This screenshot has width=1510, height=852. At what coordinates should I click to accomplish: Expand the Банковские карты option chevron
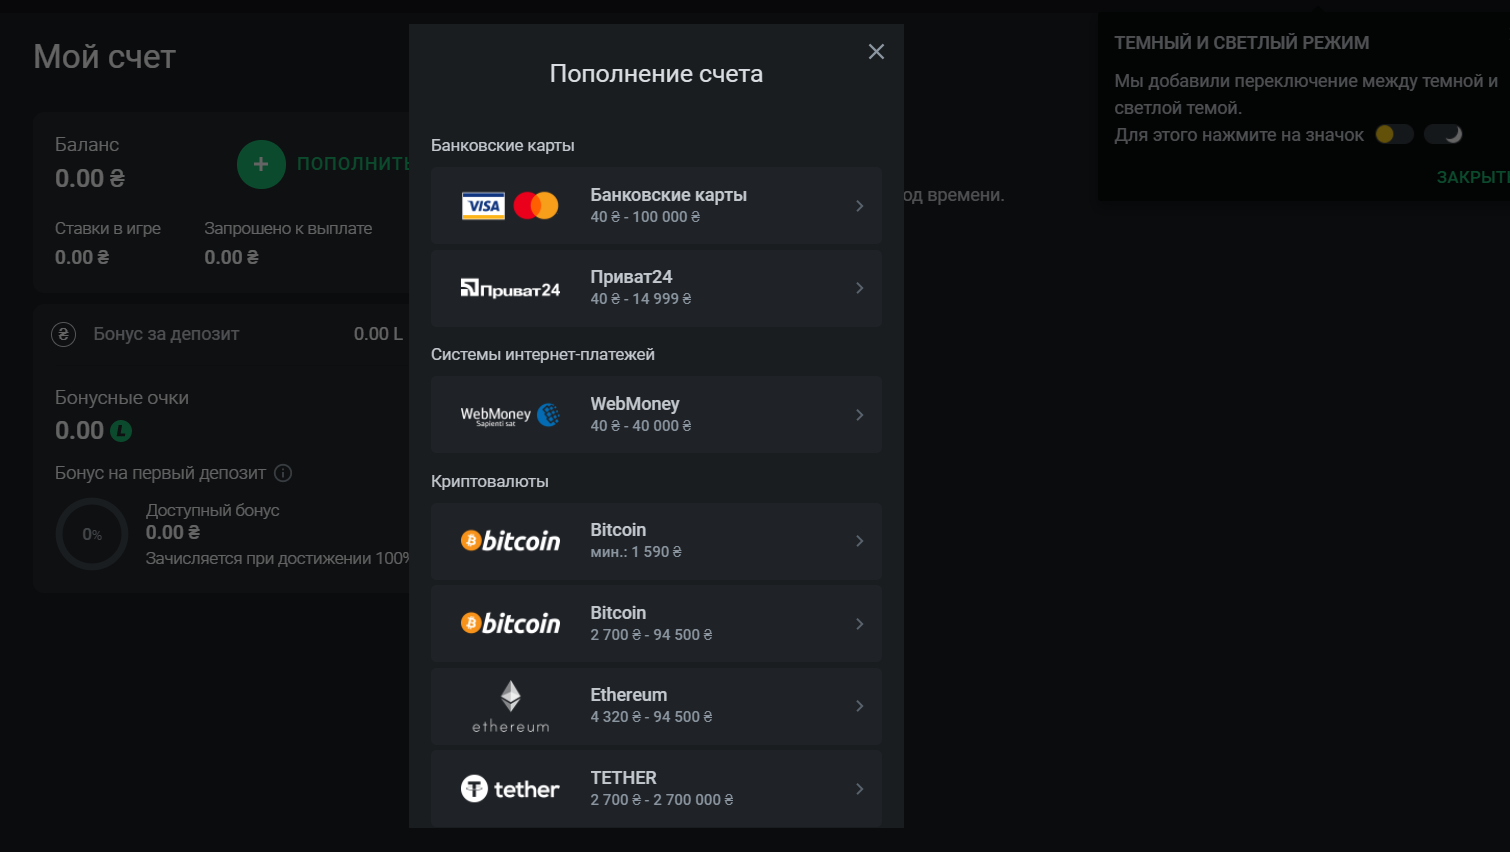(859, 206)
